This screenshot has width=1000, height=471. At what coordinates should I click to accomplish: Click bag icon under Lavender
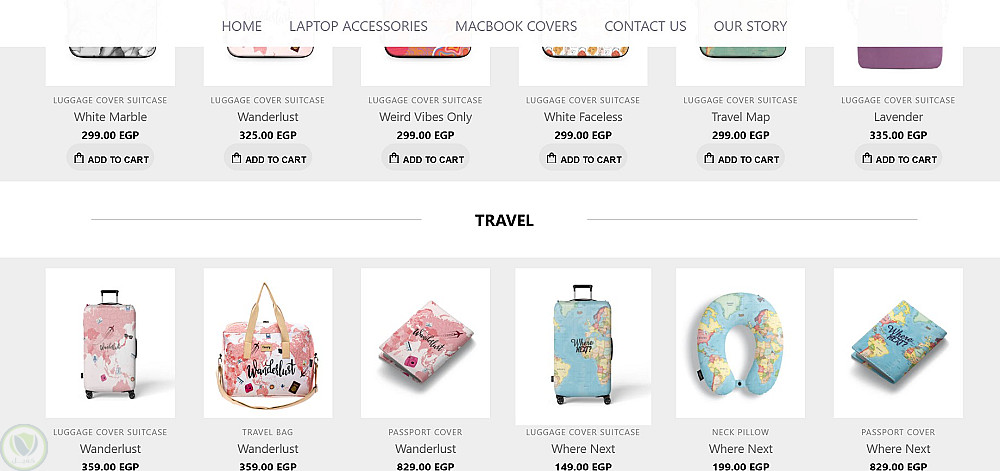[x=867, y=158]
